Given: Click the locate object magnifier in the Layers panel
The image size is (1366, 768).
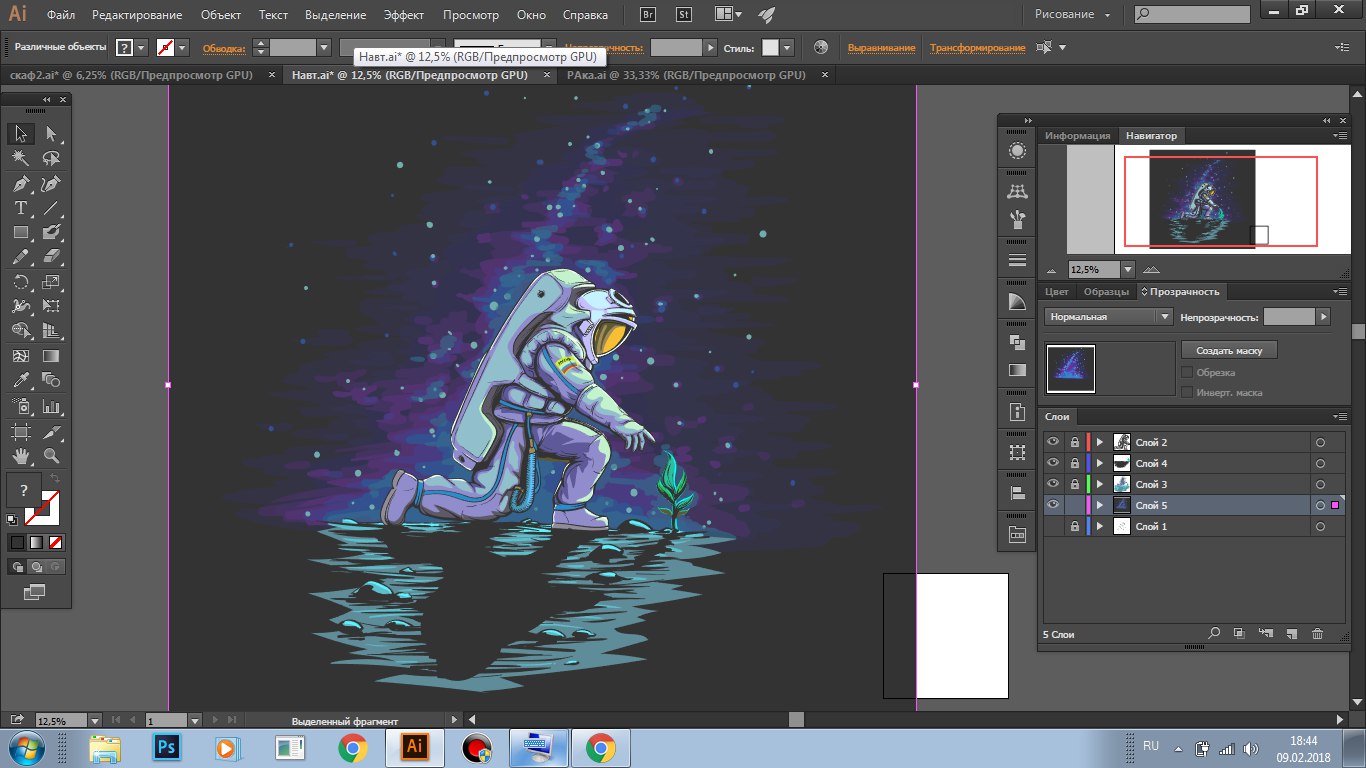Looking at the screenshot, I should (x=1214, y=634).
